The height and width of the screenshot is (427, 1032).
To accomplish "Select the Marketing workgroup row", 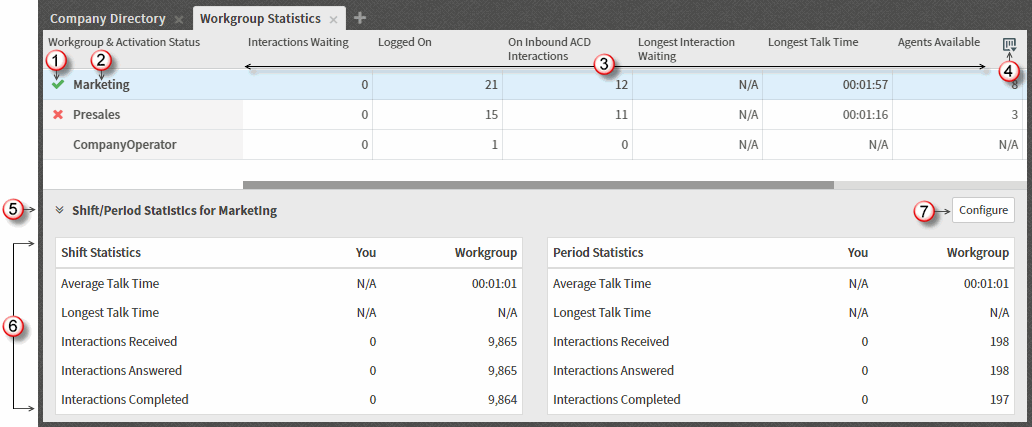I will point(534,85).
